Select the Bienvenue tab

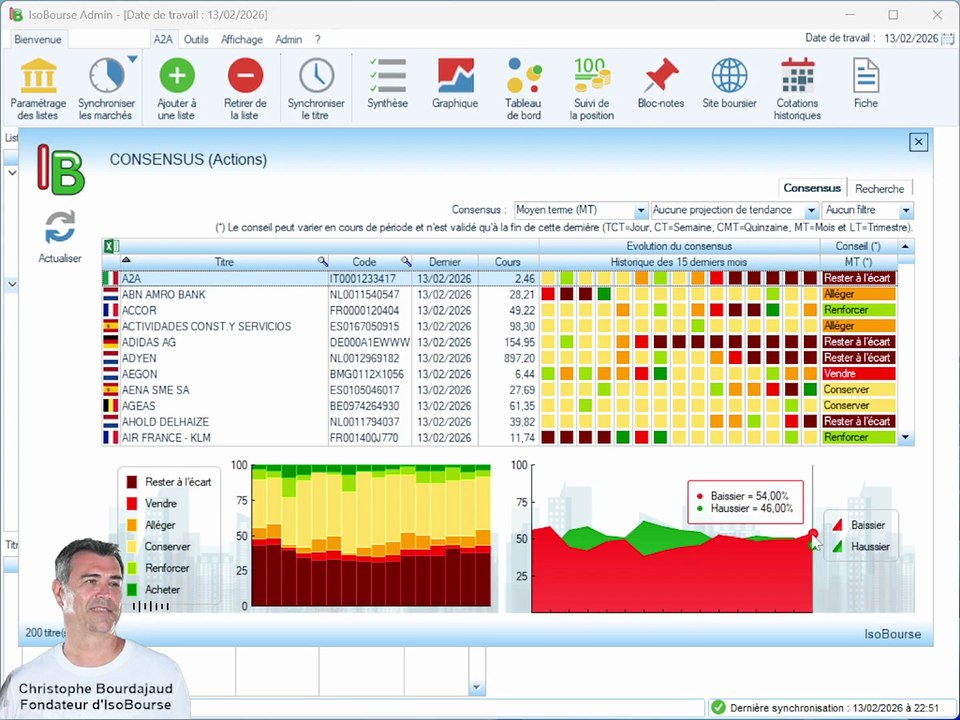[x=38, y=39]
